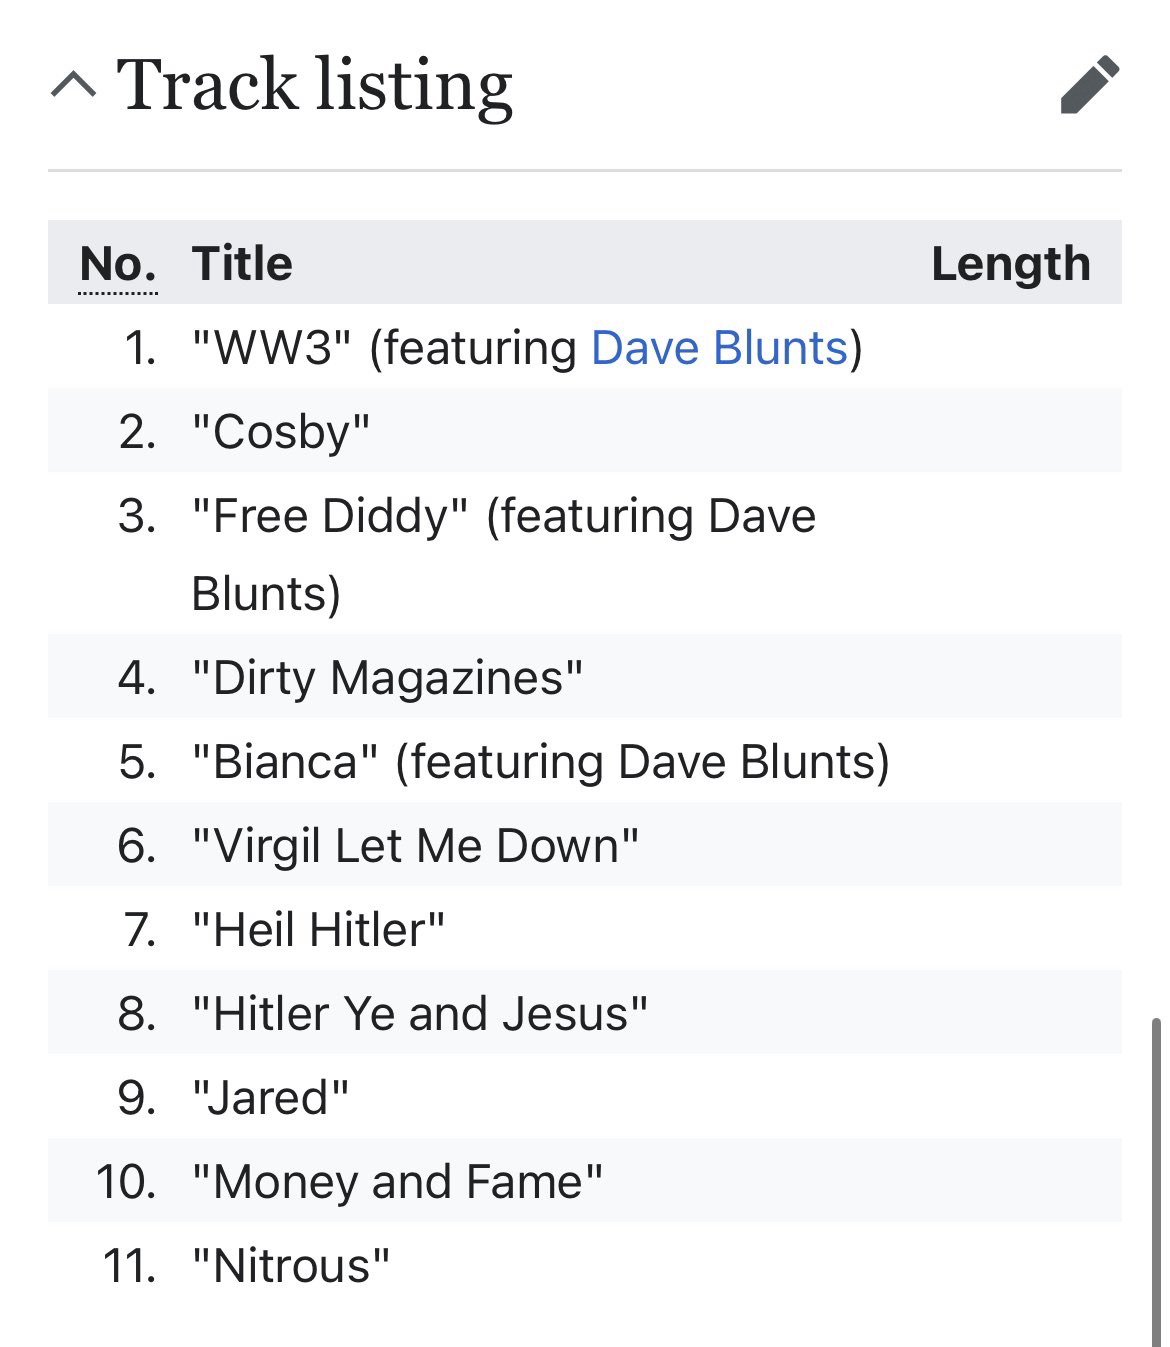
Task: Open the Dave Blunts link
Action: [x=719, y=348]
